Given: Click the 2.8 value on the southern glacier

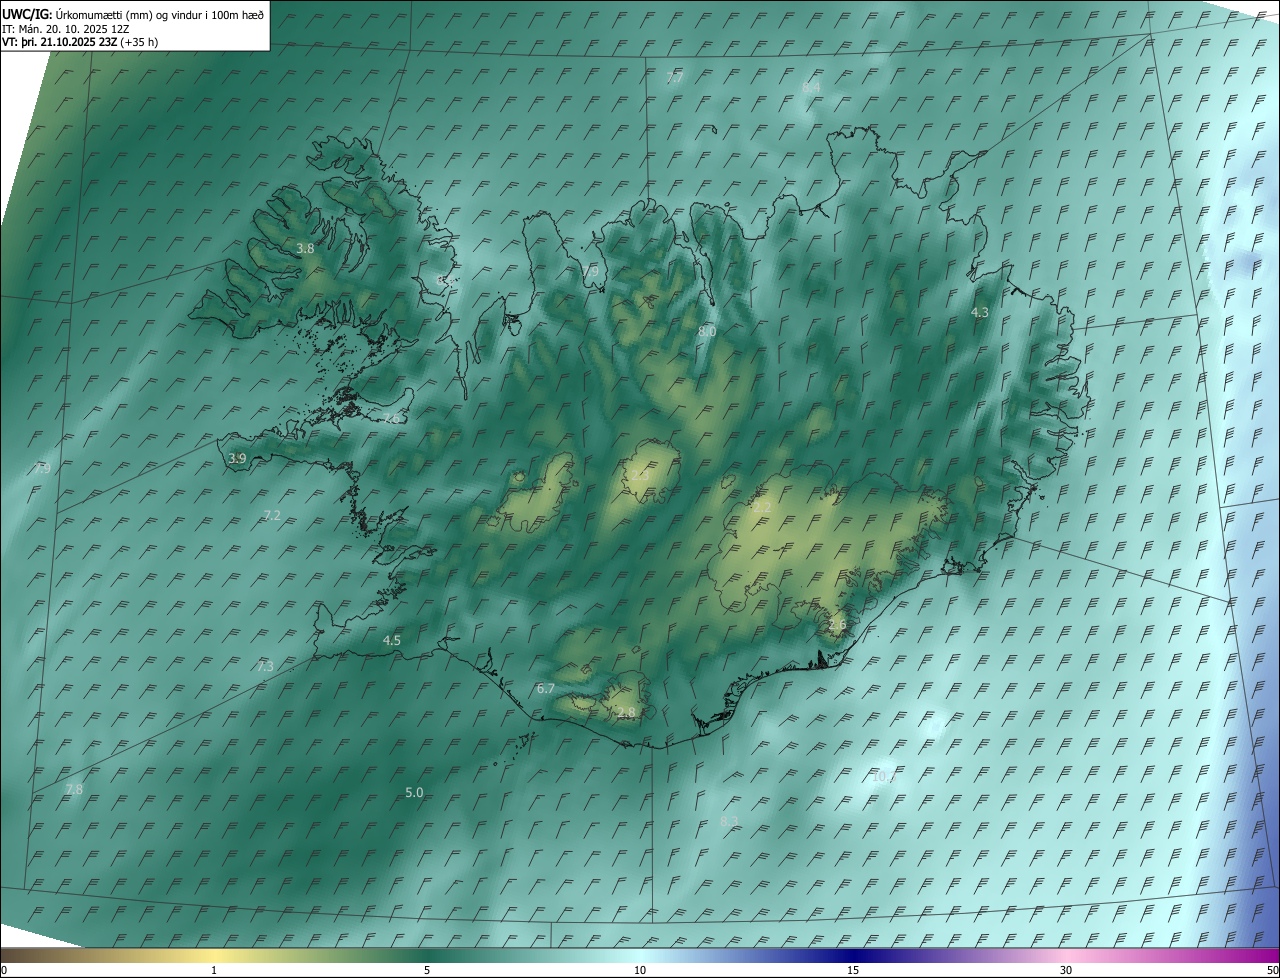Looking at the screenshot, I should click(626, 713).
